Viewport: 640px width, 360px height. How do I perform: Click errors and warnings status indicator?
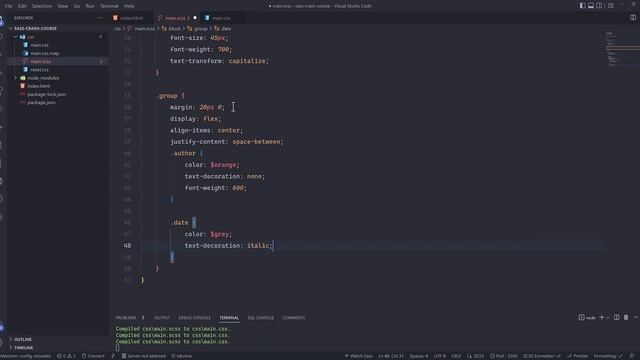(x=66, y=356)
